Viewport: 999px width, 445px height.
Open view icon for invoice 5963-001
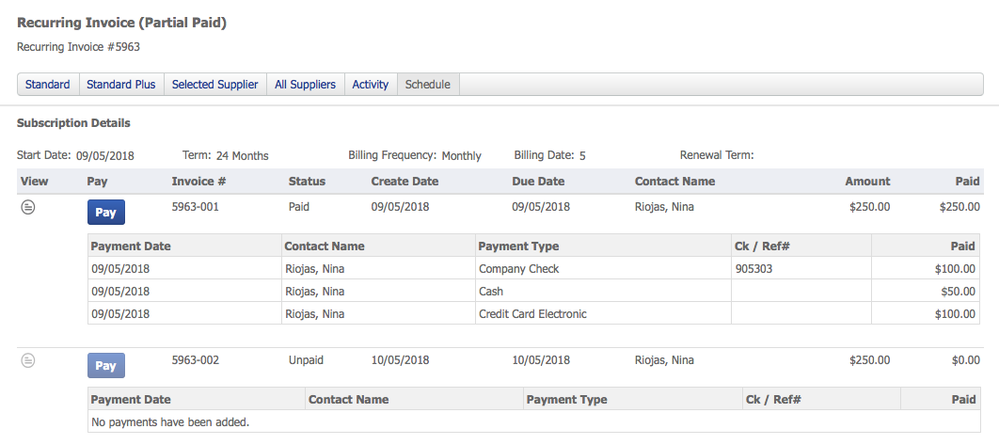click(x=28, y=208)
